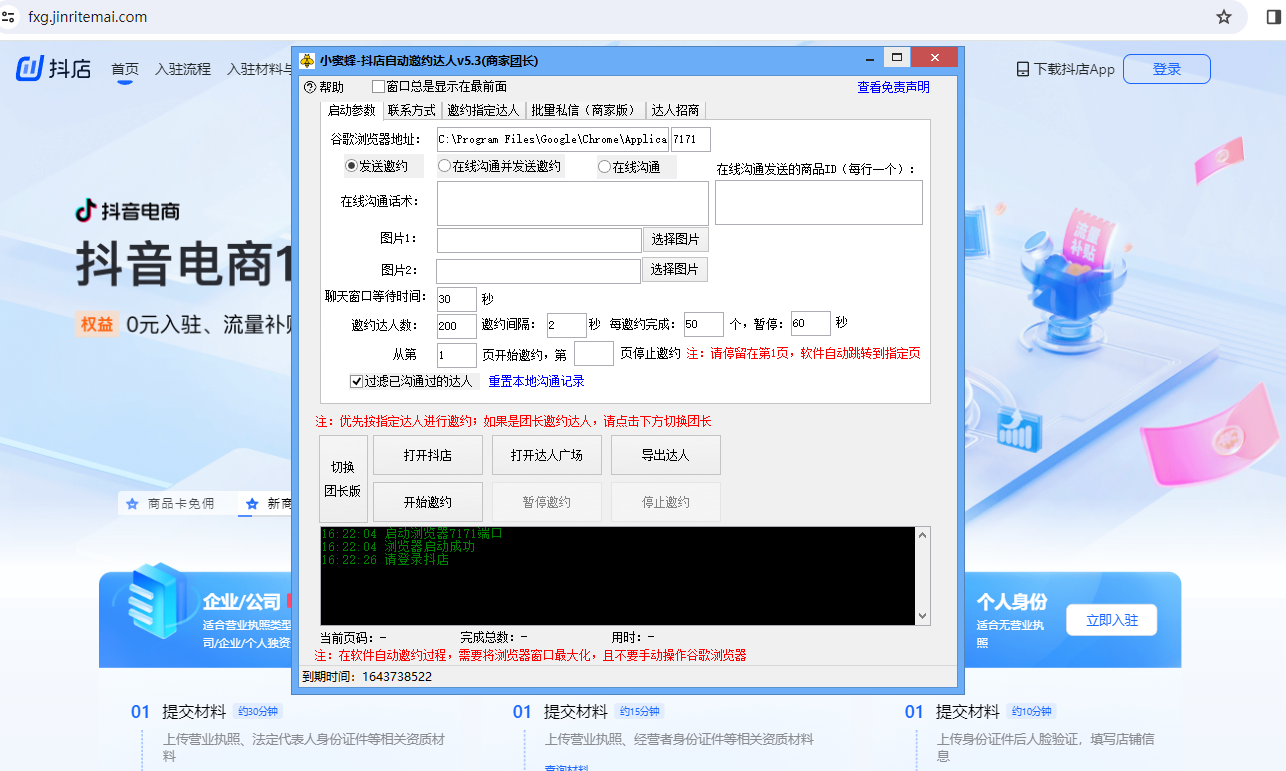Click the 立即入驻 button for 个人身份

[1112, 620]
